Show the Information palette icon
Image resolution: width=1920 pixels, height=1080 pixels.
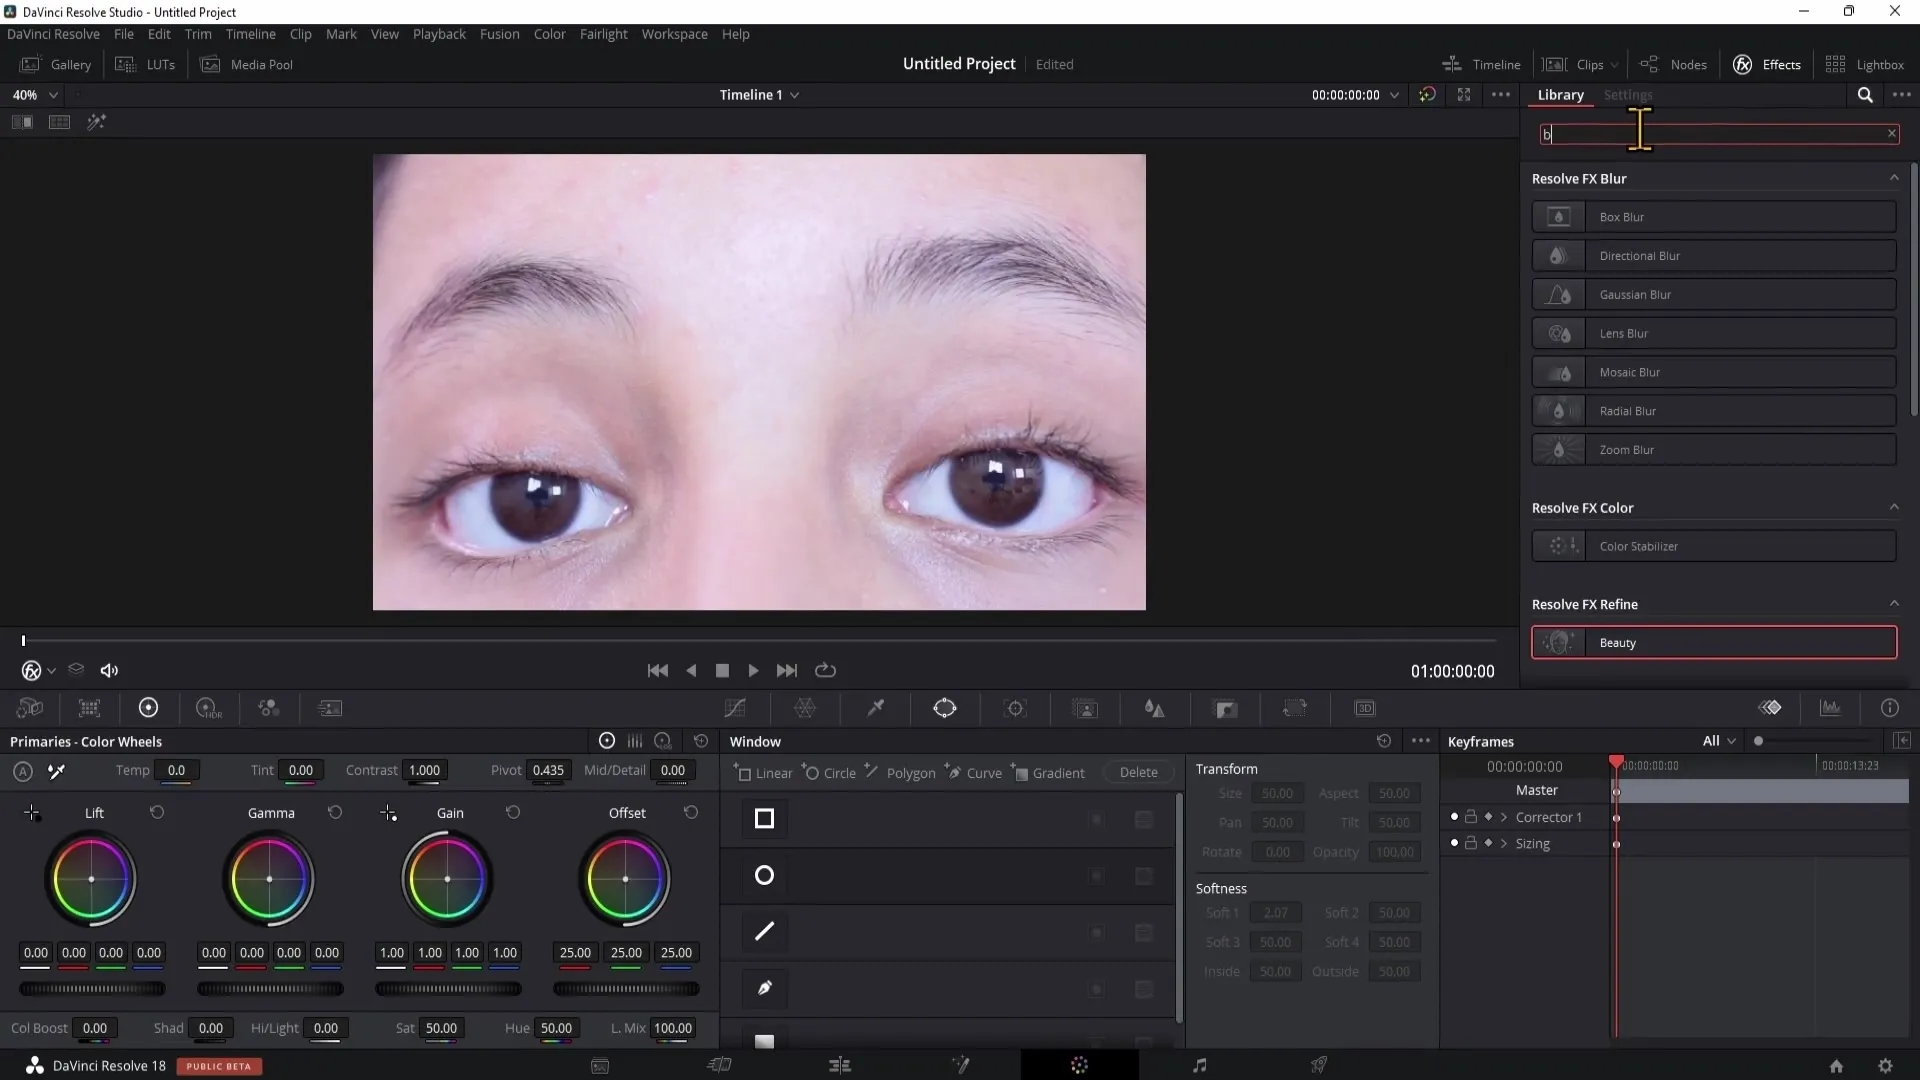tap(1889, 708)
